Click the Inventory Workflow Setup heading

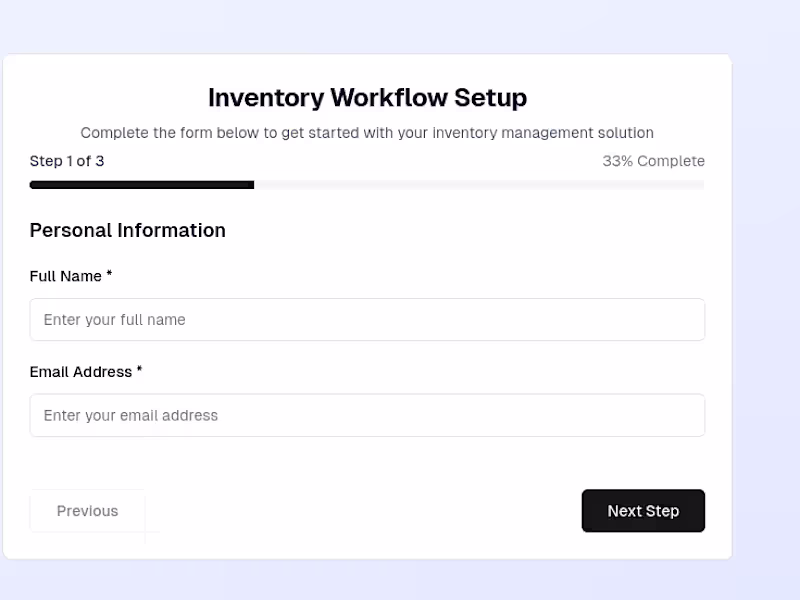coord(367,98)
